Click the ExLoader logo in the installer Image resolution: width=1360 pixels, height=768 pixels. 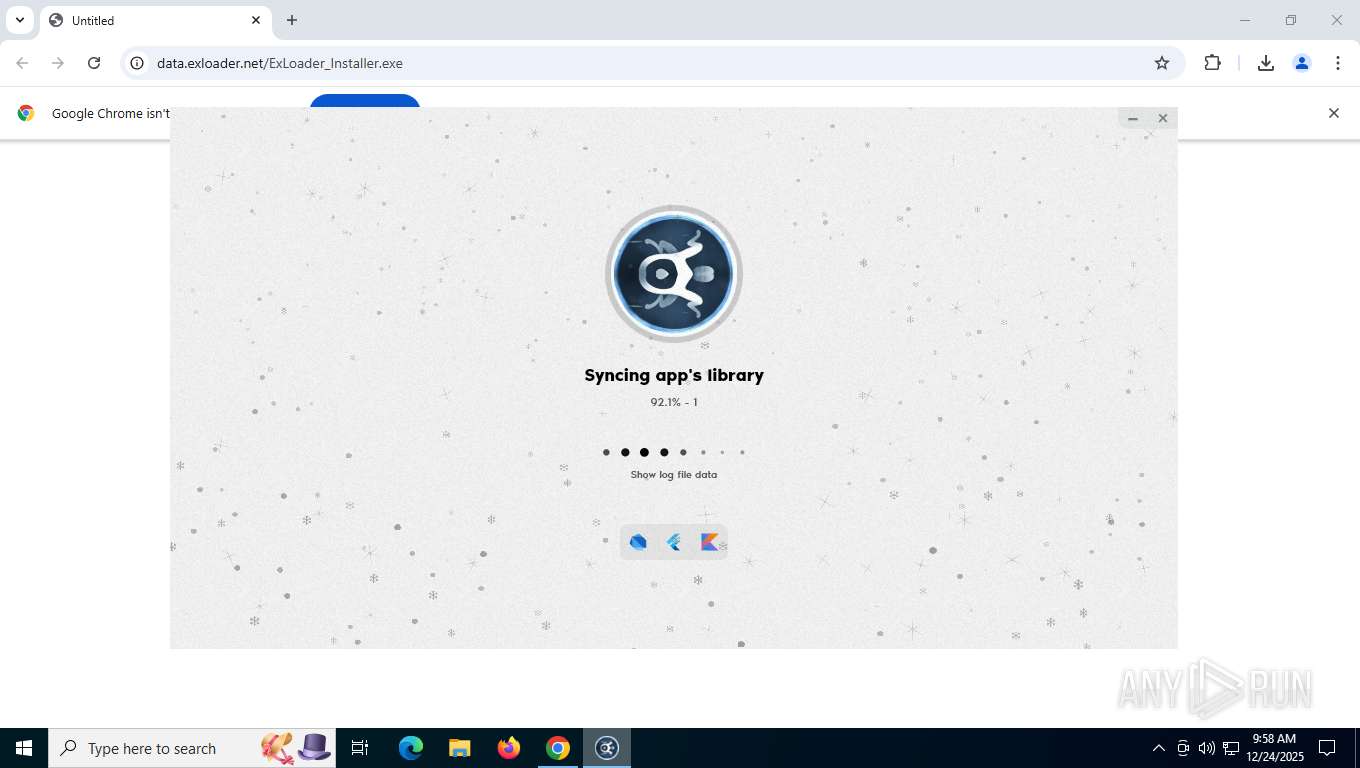[x=673, y=273]
